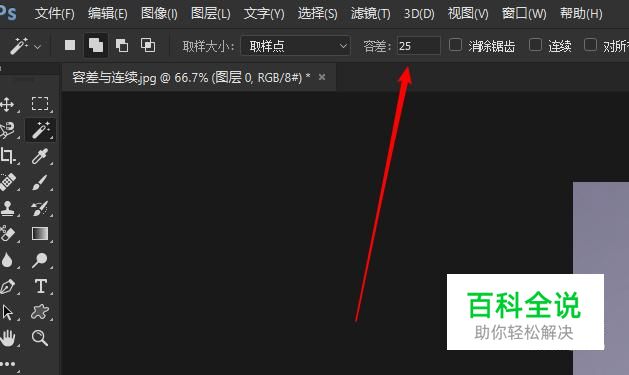The width and height of the screenshot is (629, 375).
Task: Close the 容差与连续.jpg document tab
Action: (x=322, y=77)
